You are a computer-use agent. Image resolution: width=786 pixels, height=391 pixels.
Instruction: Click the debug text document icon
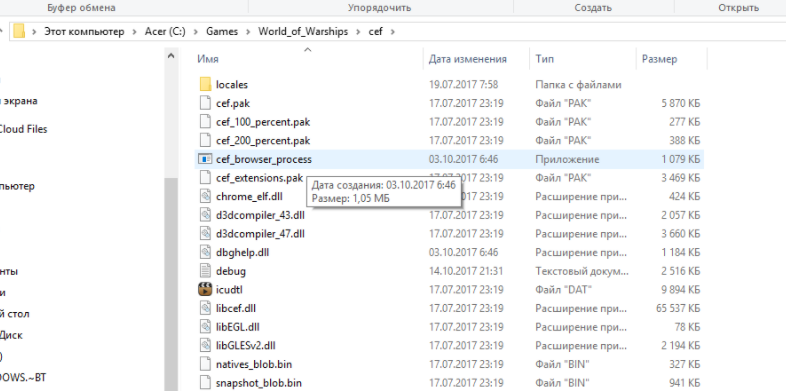pos(205,271)
